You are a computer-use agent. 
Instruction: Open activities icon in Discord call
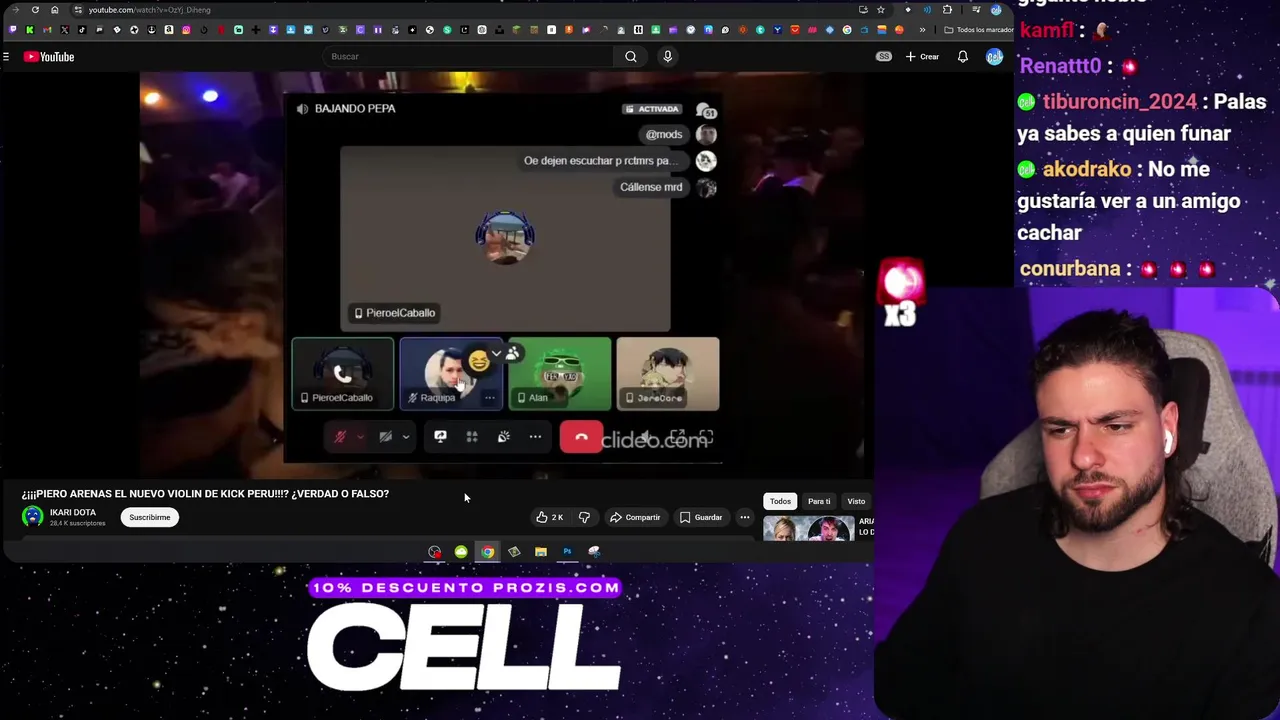pos(472,437)
